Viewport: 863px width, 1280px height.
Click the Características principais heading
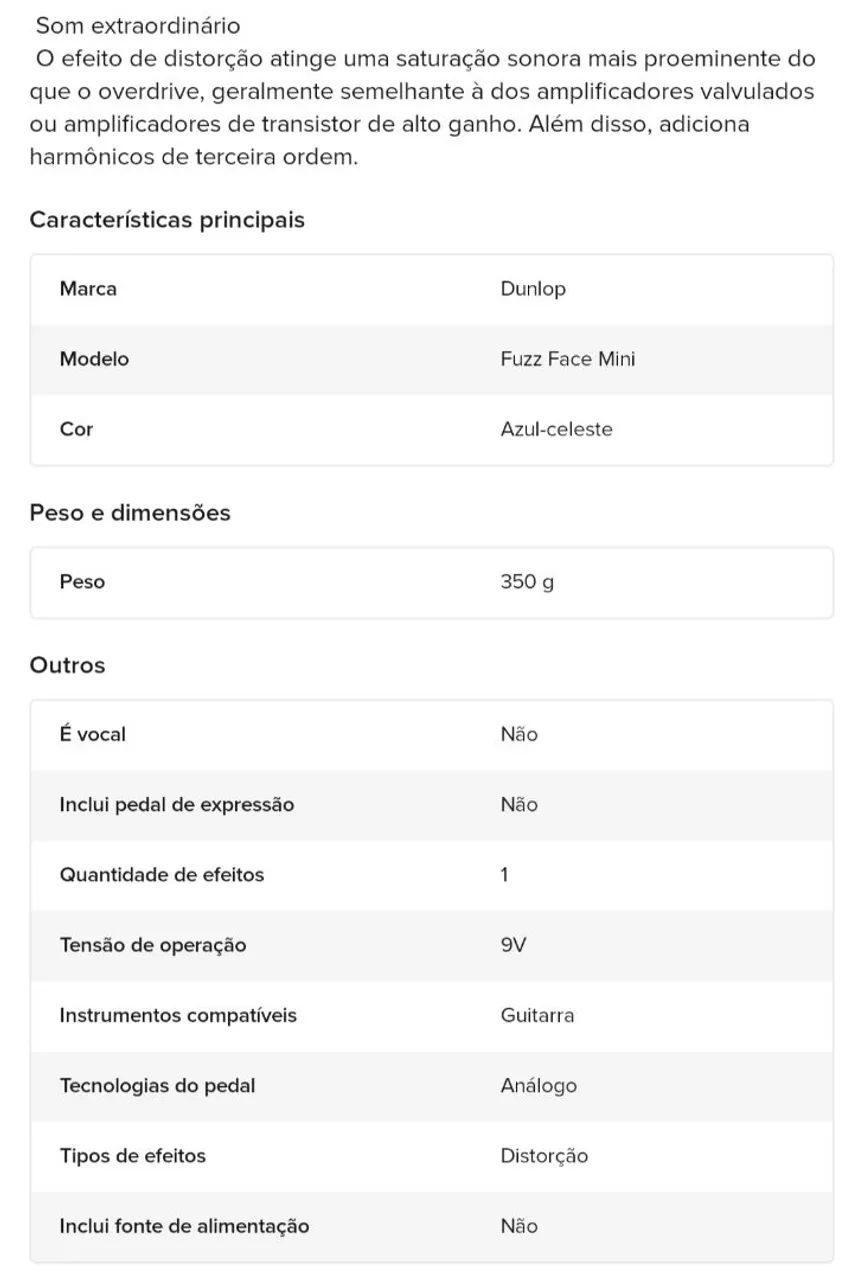167,219
